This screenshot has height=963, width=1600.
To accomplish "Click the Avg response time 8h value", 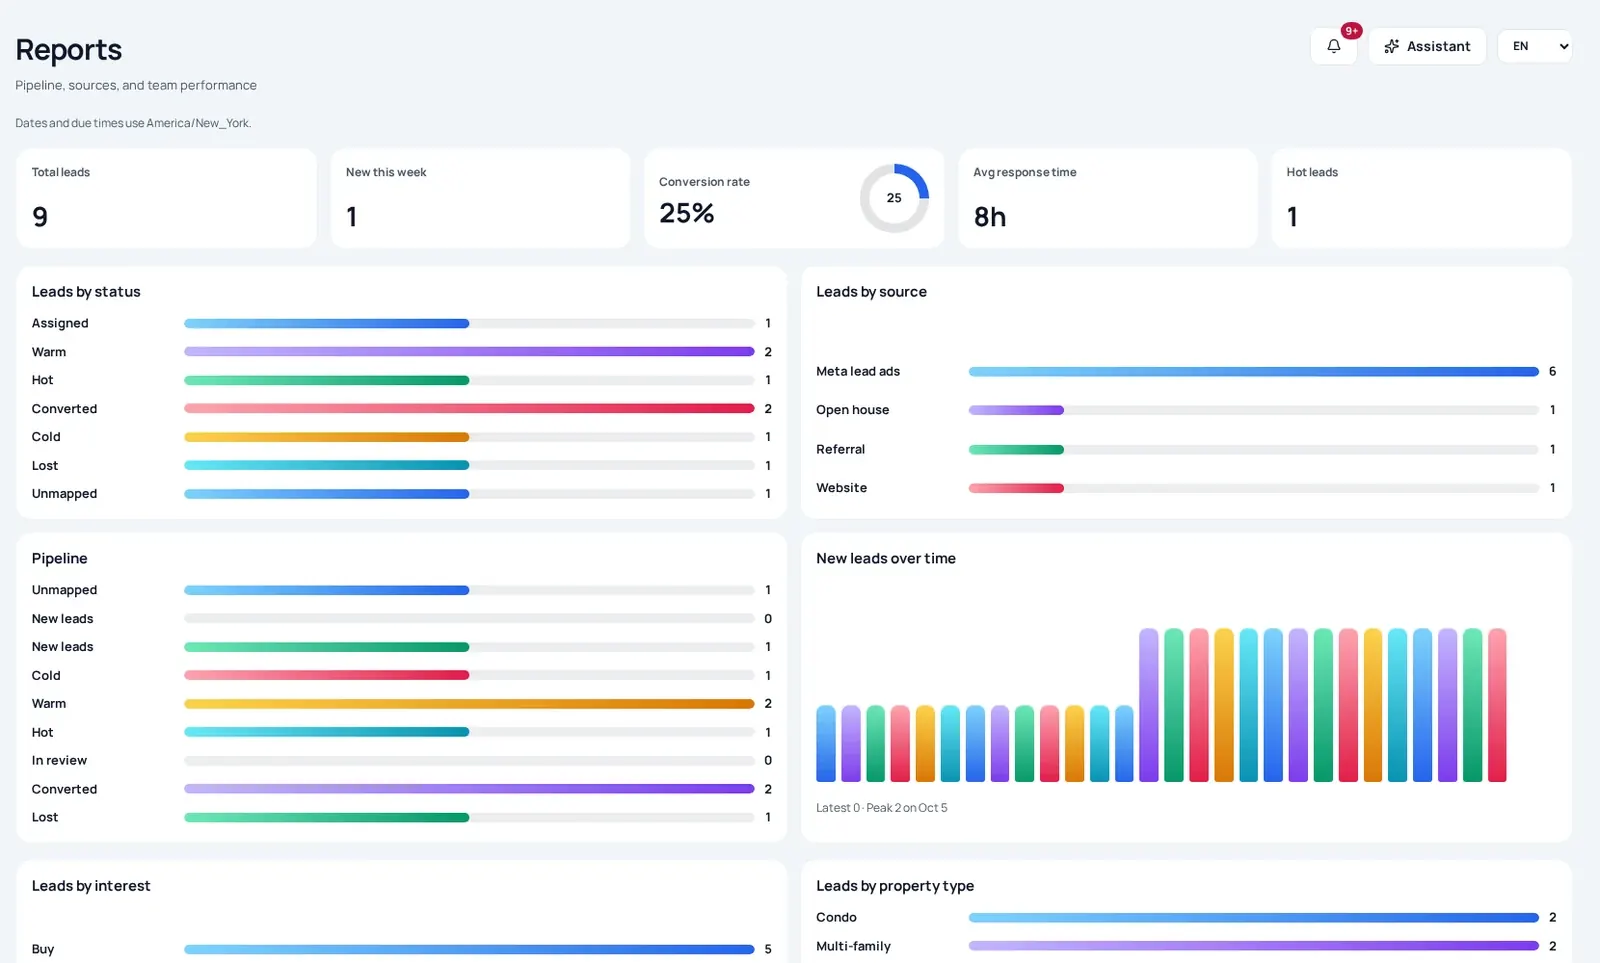I will click(x=990, y=217).
